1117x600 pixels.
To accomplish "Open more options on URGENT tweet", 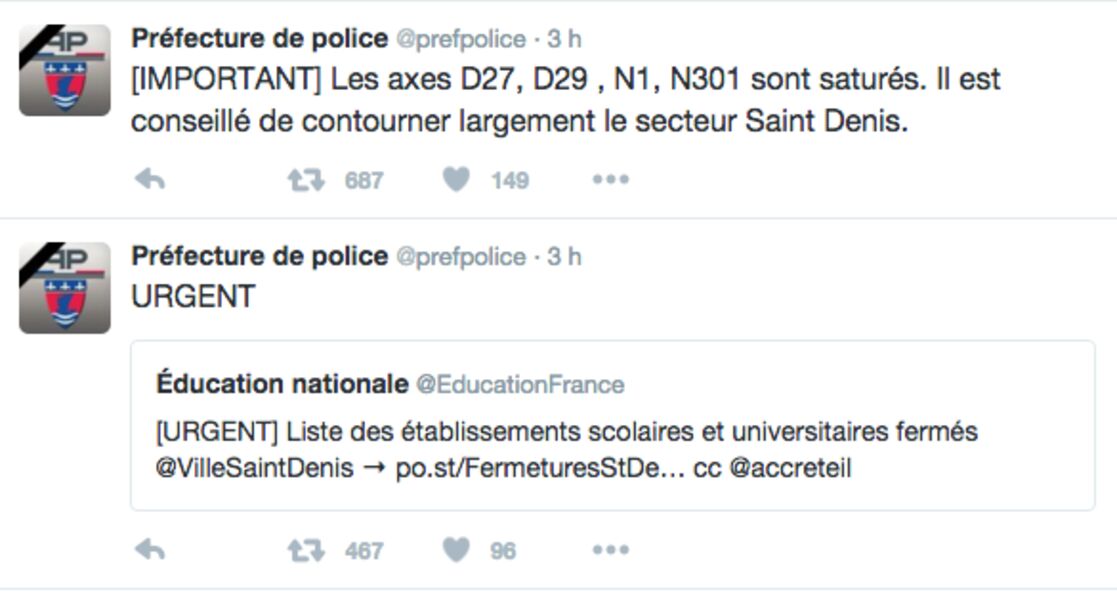I will (611, 550).
